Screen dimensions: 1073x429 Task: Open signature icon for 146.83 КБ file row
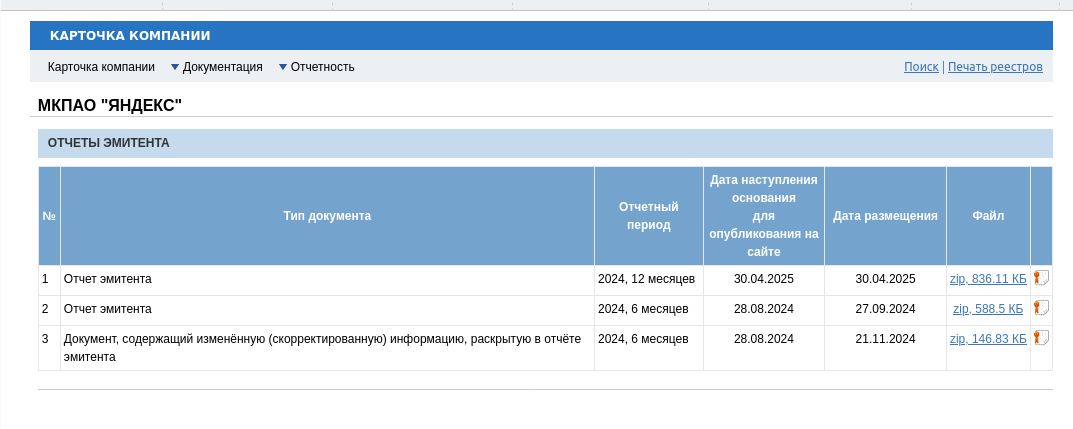click(x=1041, y=338)
